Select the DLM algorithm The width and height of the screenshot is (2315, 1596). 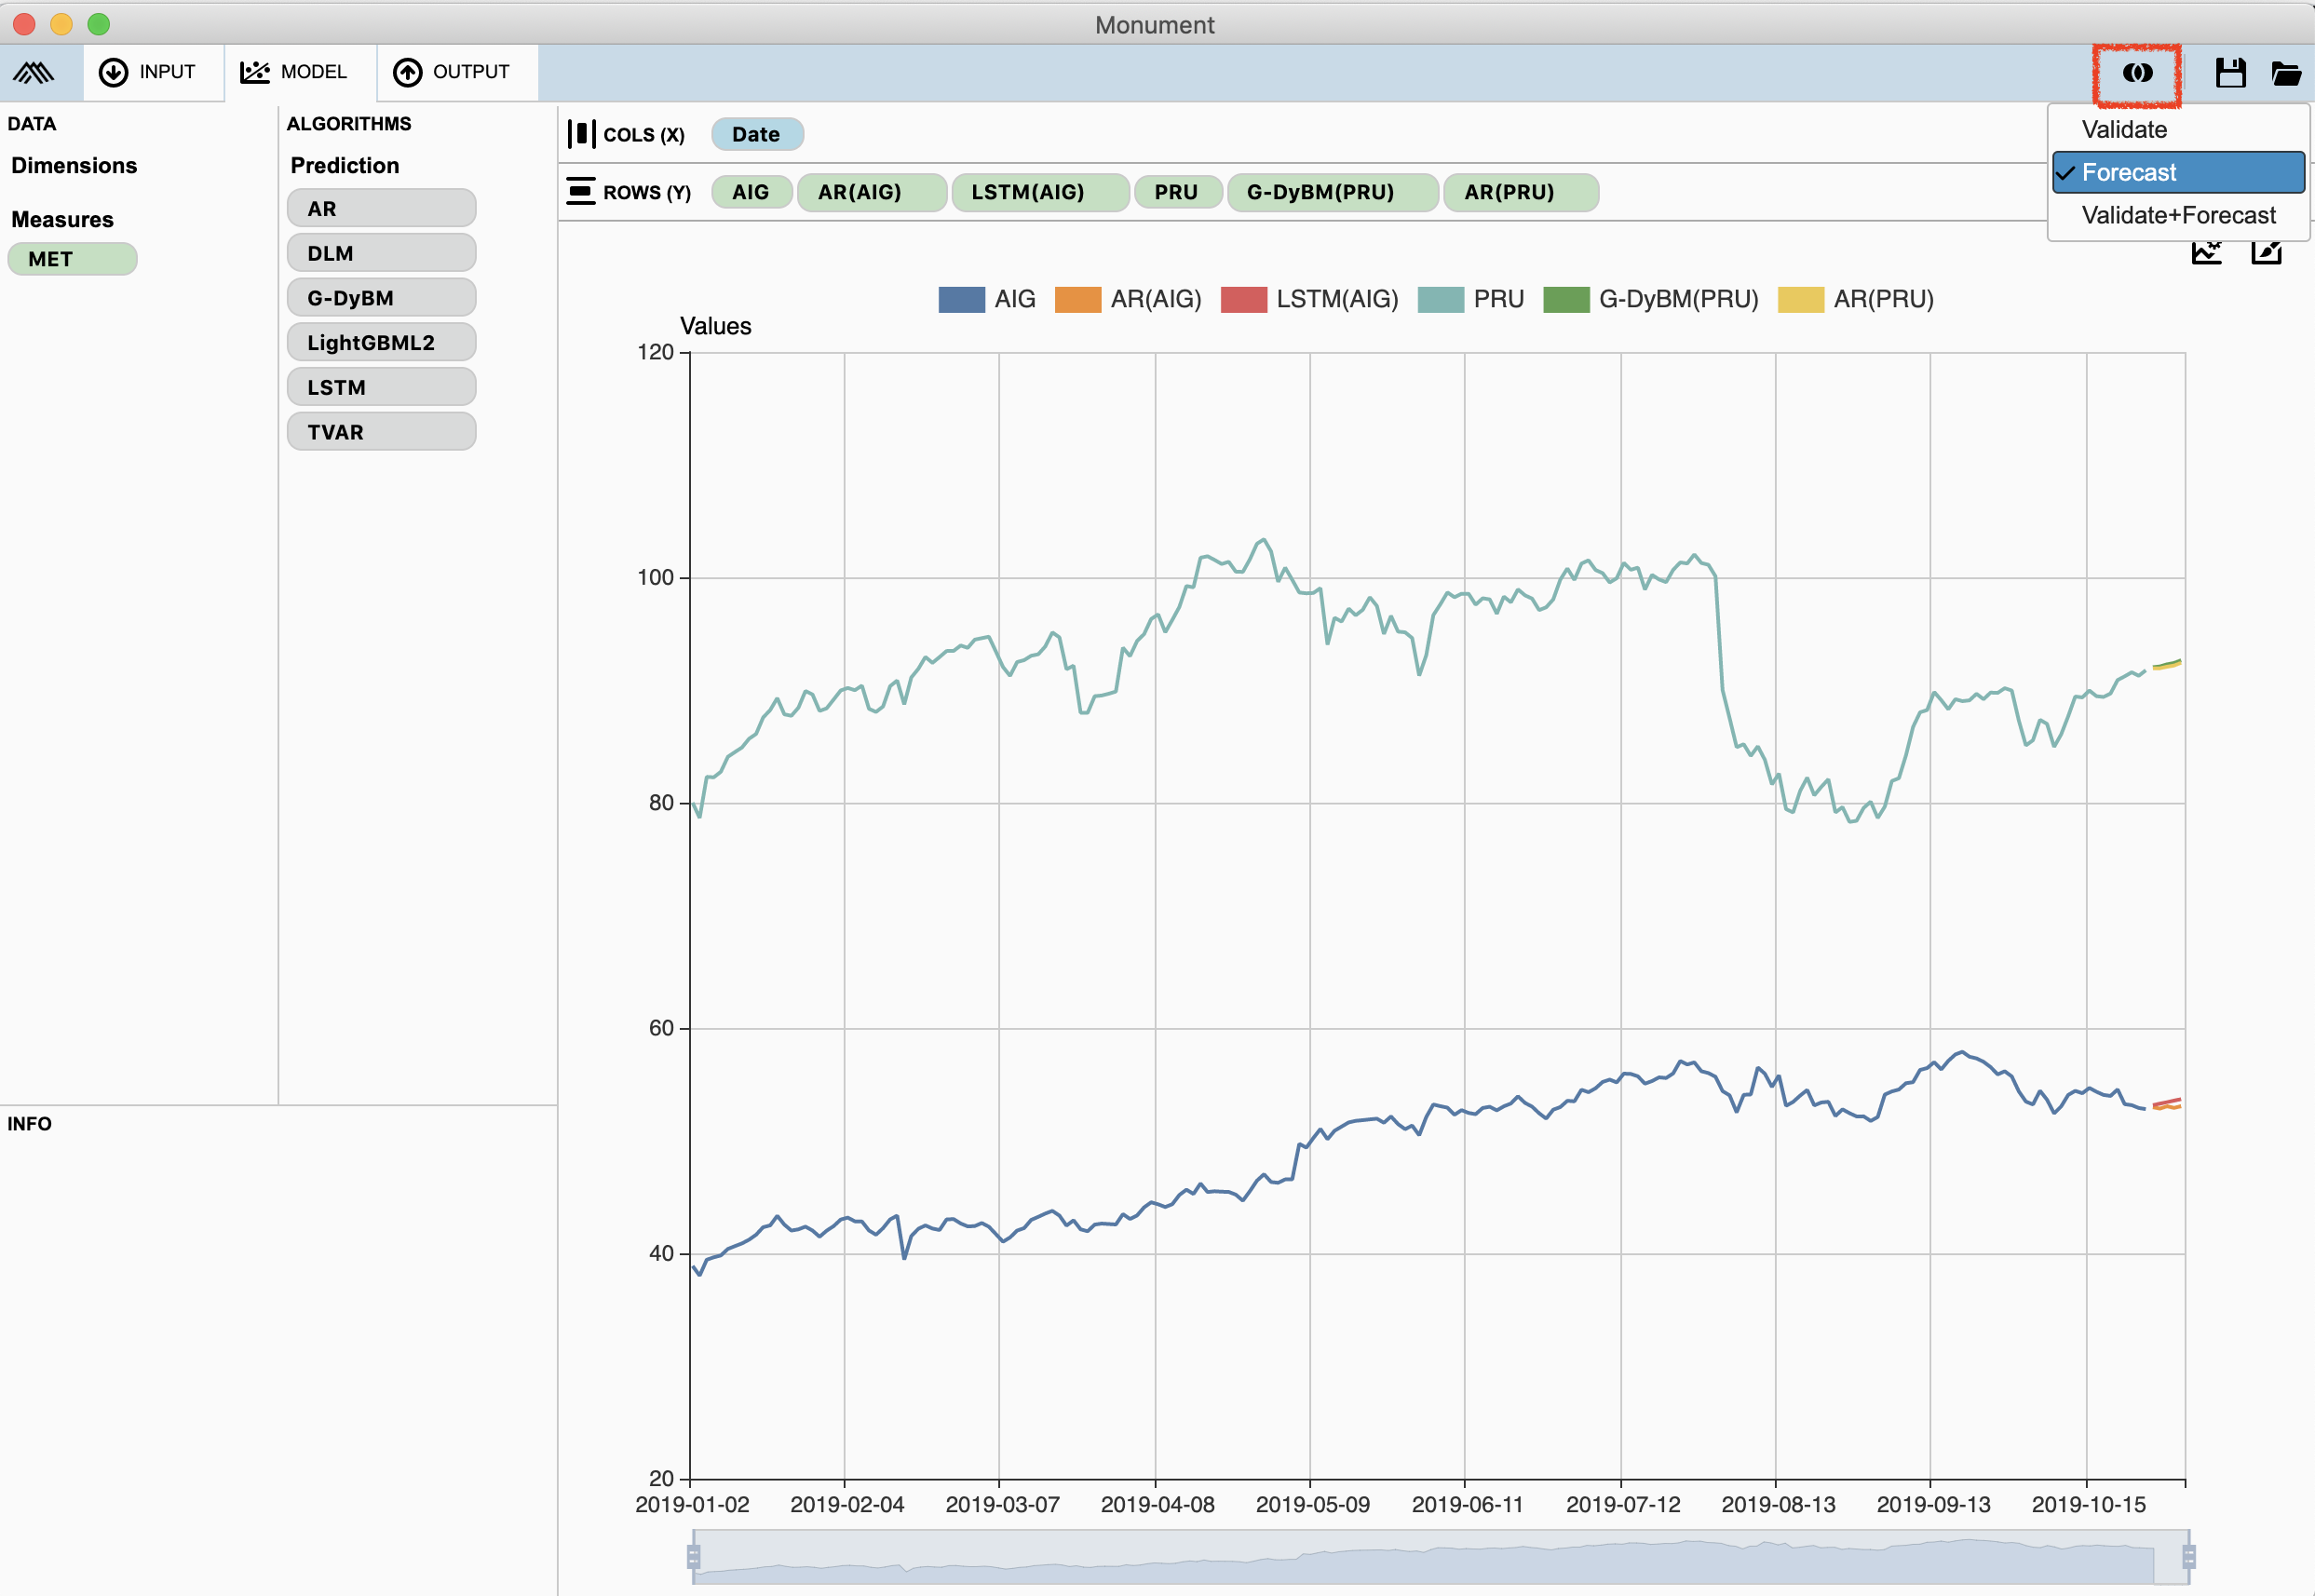pos(381,253)
